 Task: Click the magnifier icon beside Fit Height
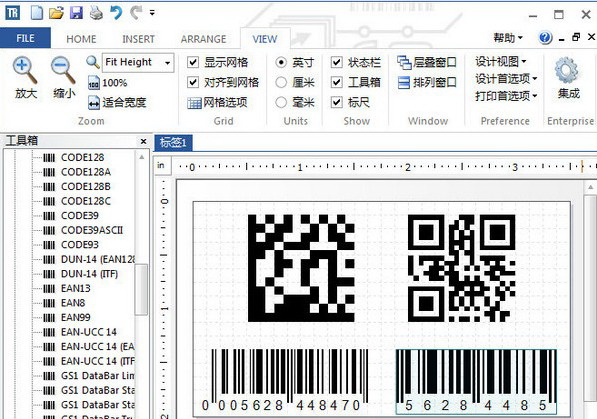click(x=93, y=62)
